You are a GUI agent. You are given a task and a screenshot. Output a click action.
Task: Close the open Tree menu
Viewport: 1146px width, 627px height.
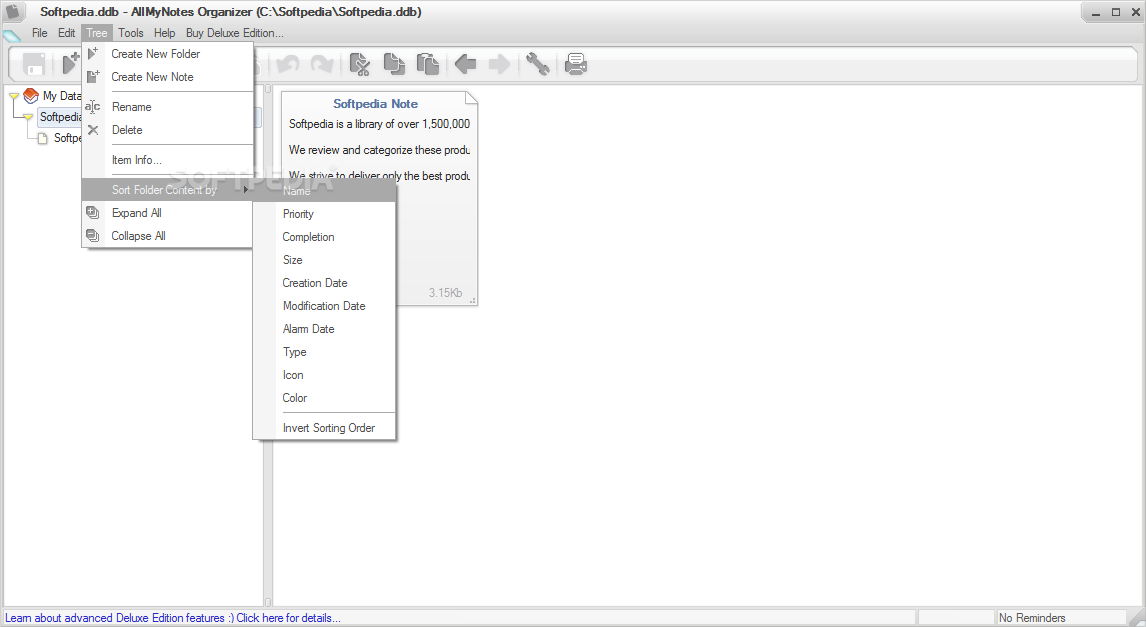(96, 33)
